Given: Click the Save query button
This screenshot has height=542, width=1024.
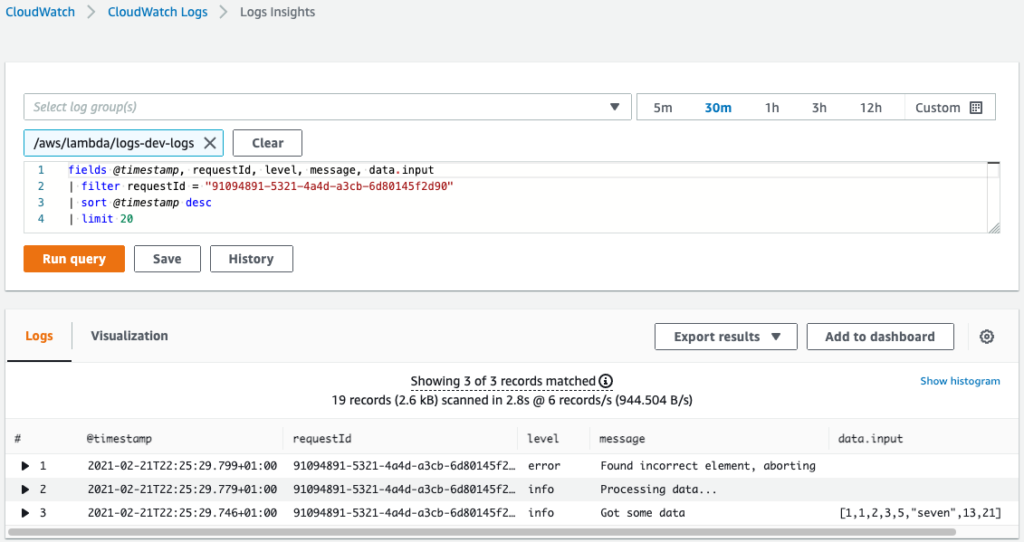Looking at the screenshot, I should pyautogui.click(x=167, y=259).
